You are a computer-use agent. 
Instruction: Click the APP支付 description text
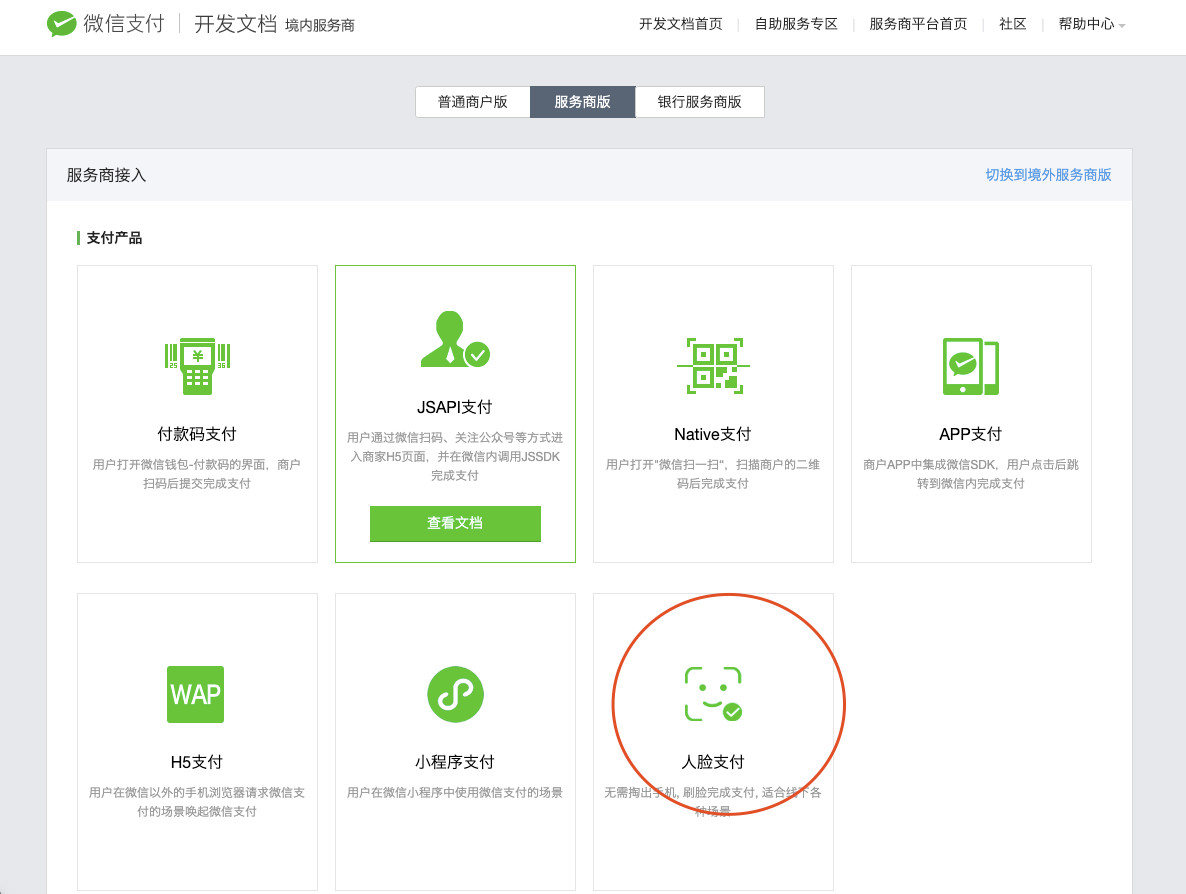click(x=970, y=473)
